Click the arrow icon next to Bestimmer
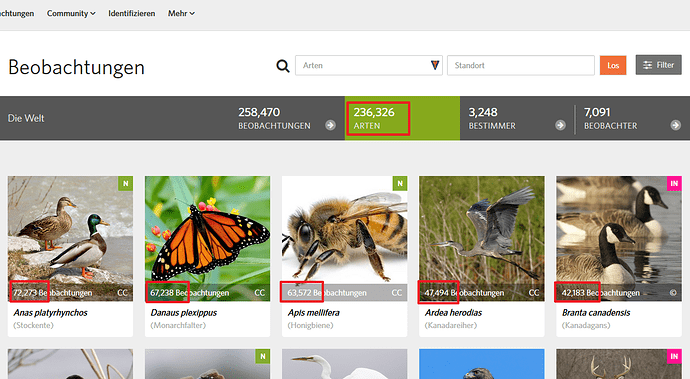The height and width of the screenshot is (379, 690). tap(560, 125)
